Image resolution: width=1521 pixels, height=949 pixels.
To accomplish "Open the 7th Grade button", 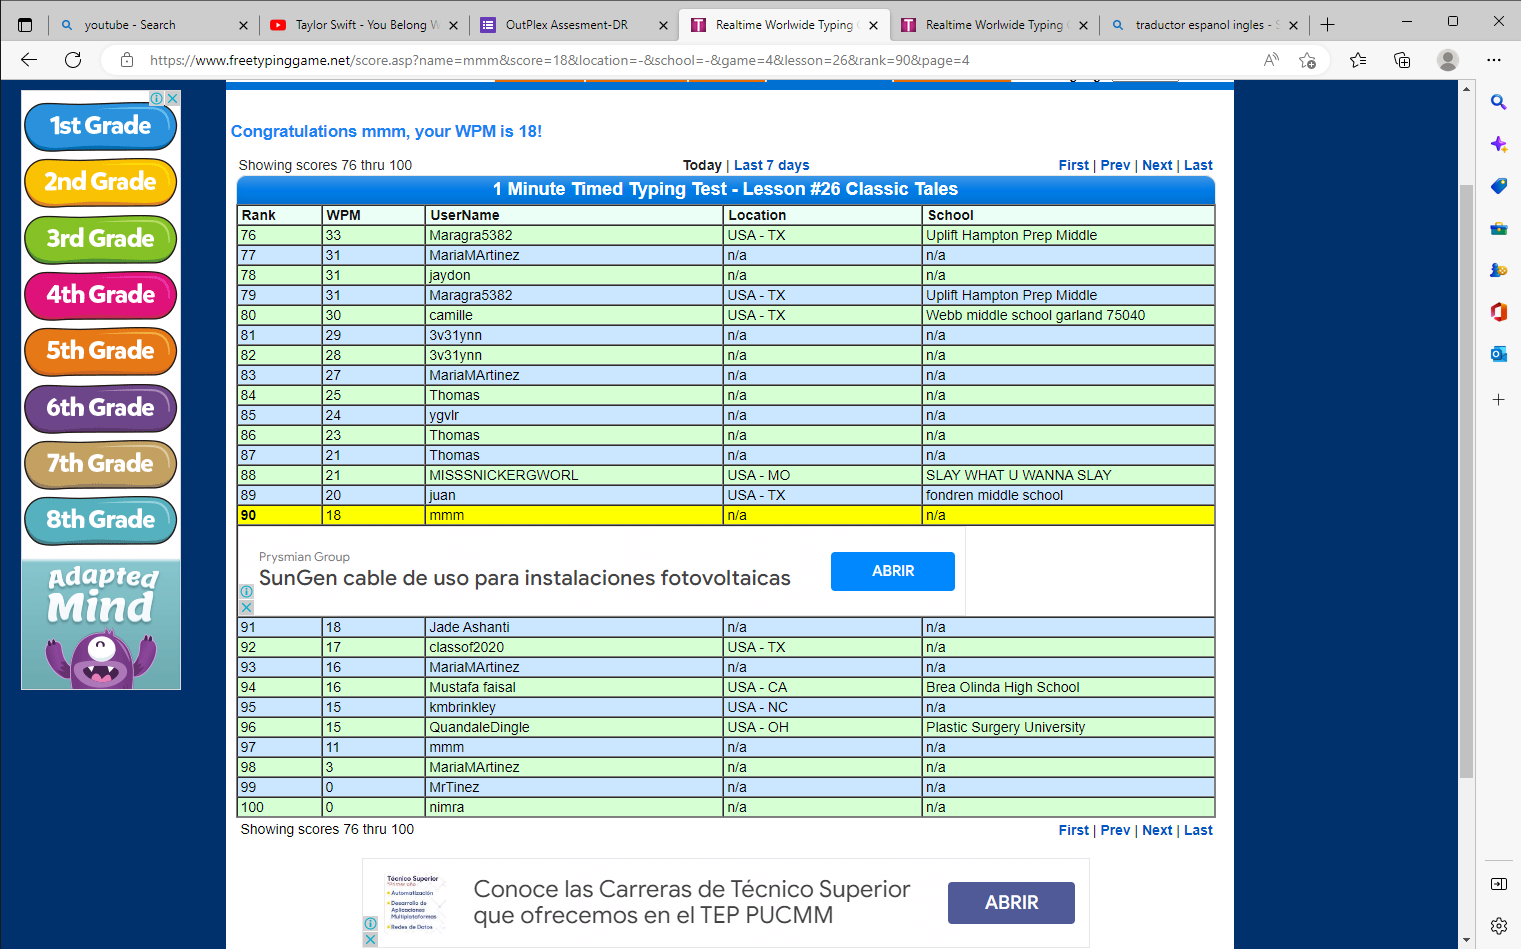I will 100,464.
